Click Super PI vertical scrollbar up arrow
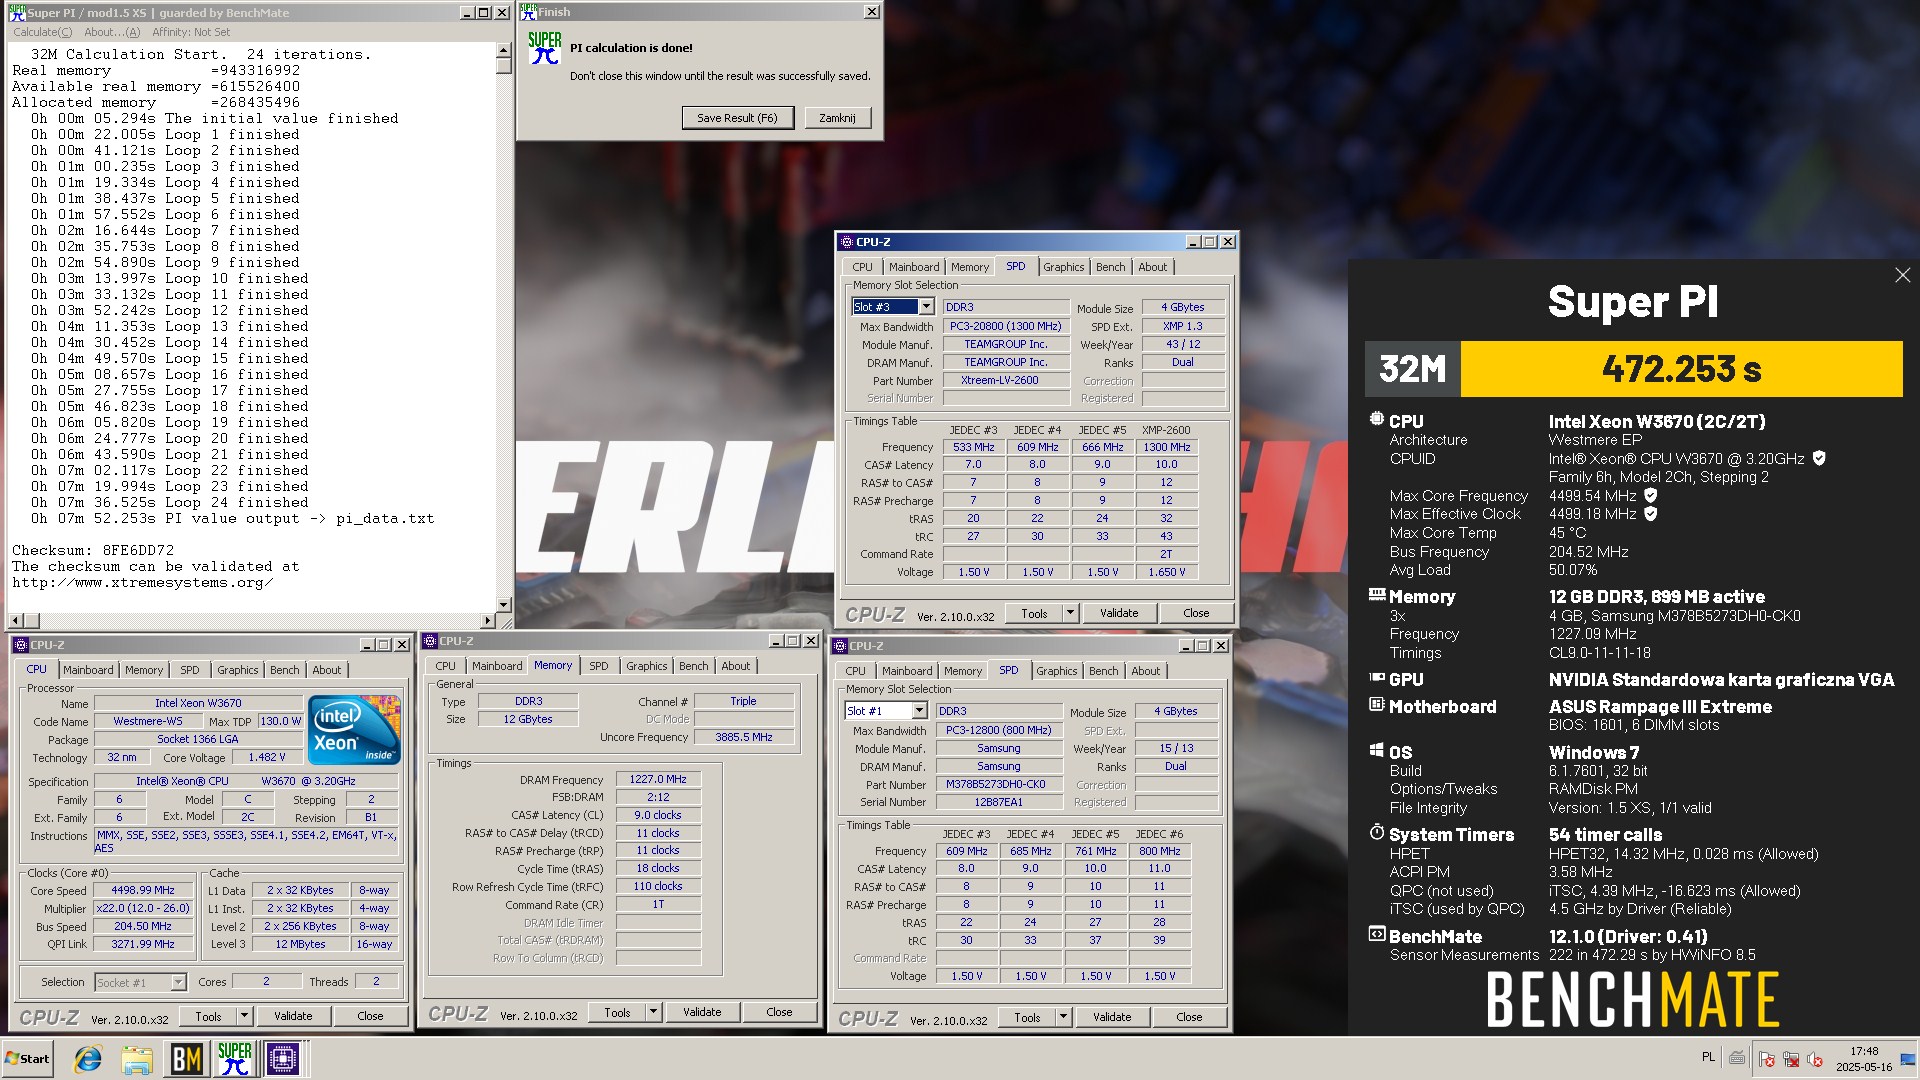The width and height of the screenshot is (1920, 1080). tap(503, 51)
